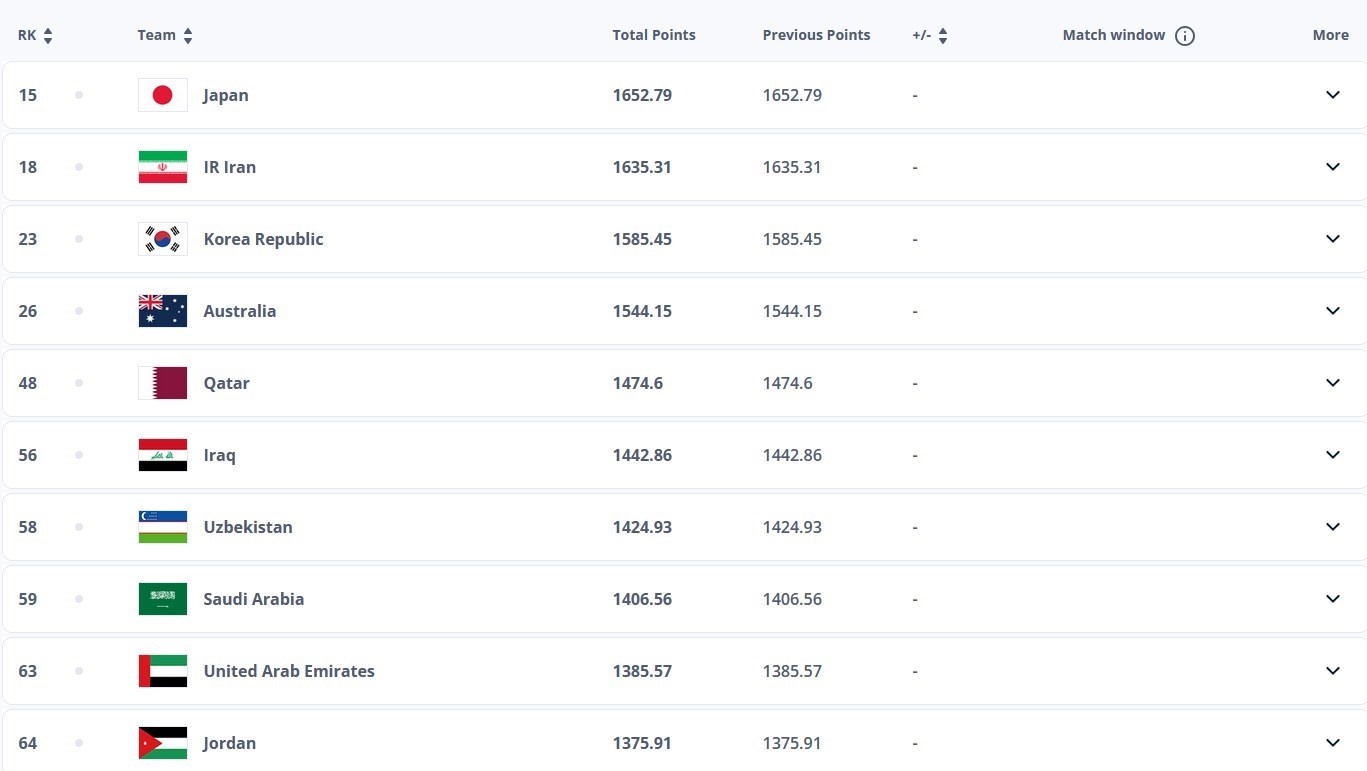Click Qatar's previous points 1474.6

click(x=788, y=383)
